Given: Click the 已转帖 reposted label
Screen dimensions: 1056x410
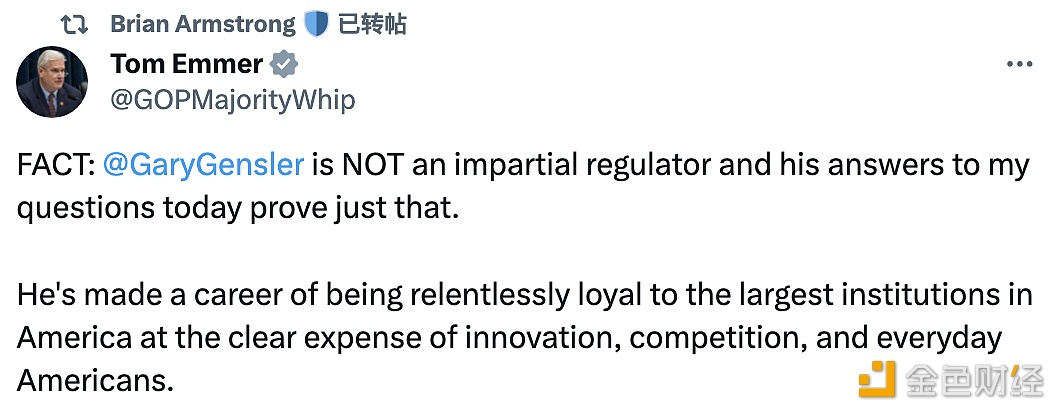Looking at the screenshot, I should tap(372, 24).
